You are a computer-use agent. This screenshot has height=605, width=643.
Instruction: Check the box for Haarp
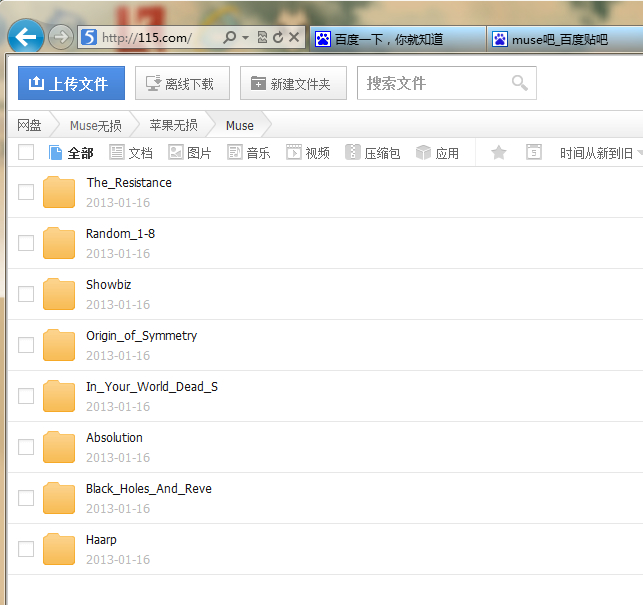[26, 549]
